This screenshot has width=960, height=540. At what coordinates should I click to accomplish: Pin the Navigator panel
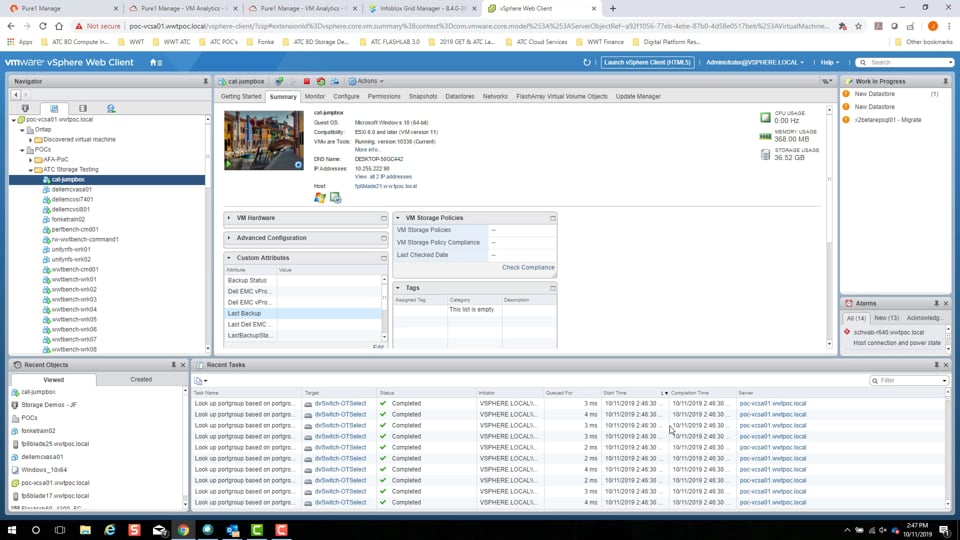tap(206, 81)
